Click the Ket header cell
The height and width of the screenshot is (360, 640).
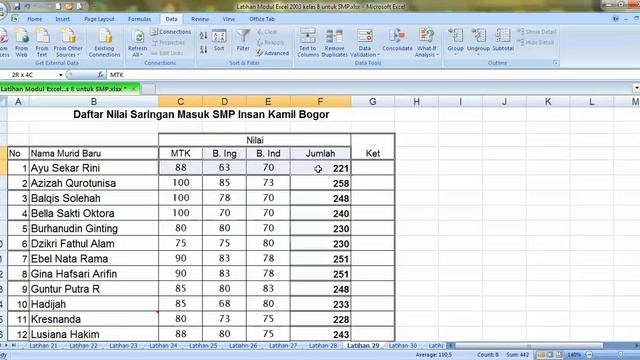373,153
